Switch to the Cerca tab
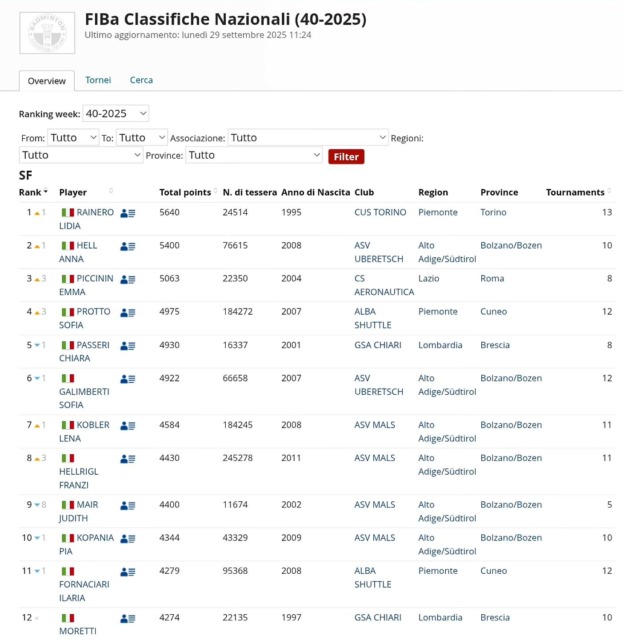This screenshot has width=640, height=640. [141, 80]
